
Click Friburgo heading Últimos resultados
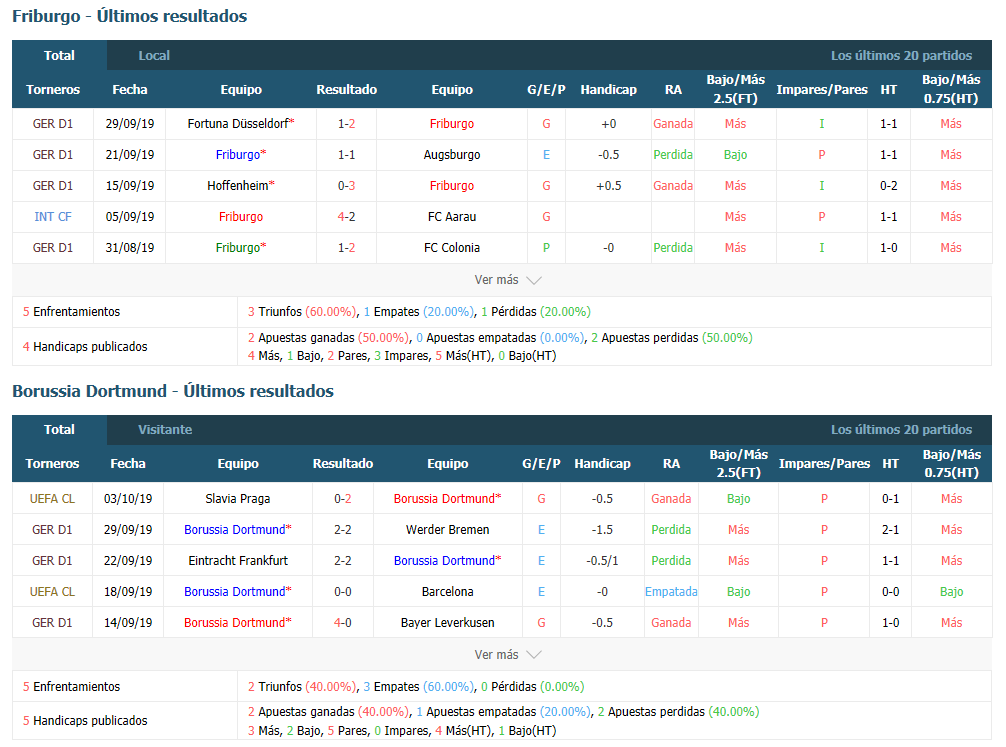(x=130, y=16)
